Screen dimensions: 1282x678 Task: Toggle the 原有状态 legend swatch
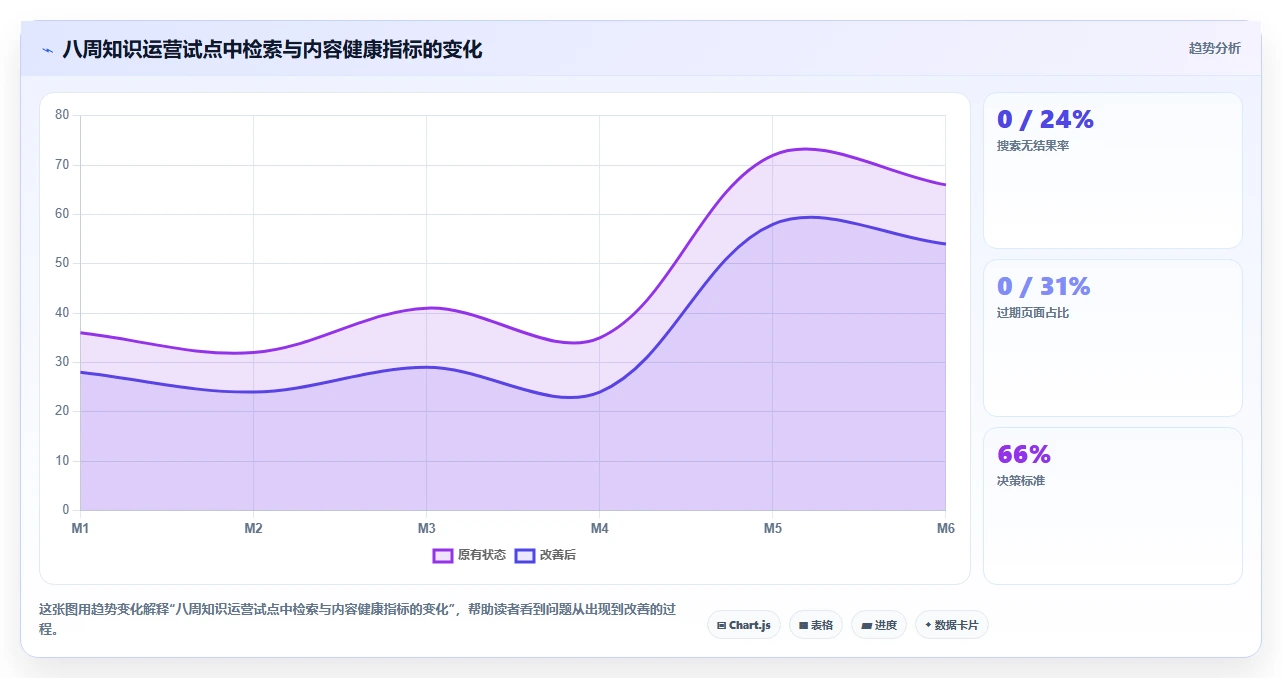pos(443,556)
